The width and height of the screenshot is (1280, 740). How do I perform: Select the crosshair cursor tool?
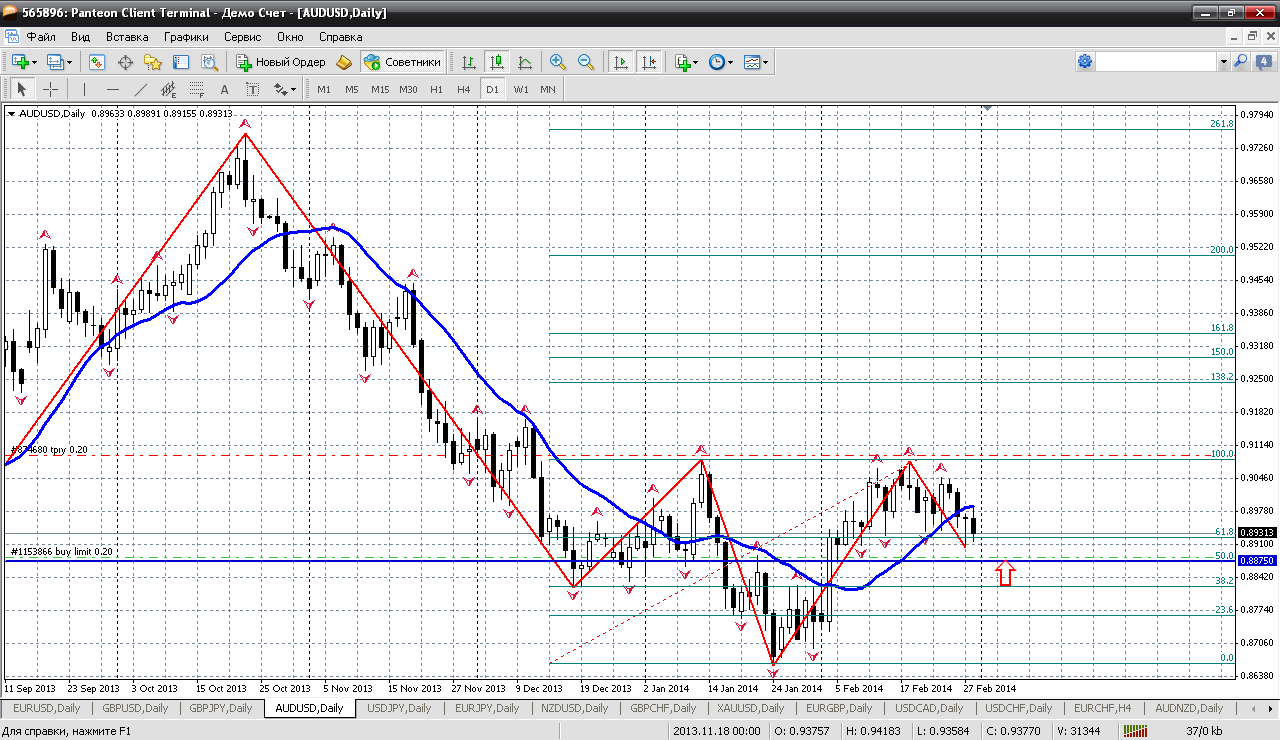click(50, 89)
